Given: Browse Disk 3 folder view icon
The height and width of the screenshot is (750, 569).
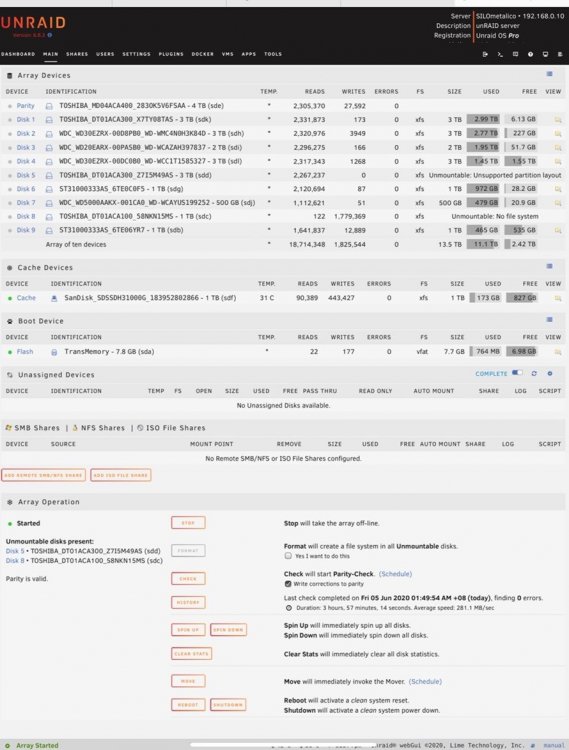Looking at the screenshot, I should coord(558,147).
